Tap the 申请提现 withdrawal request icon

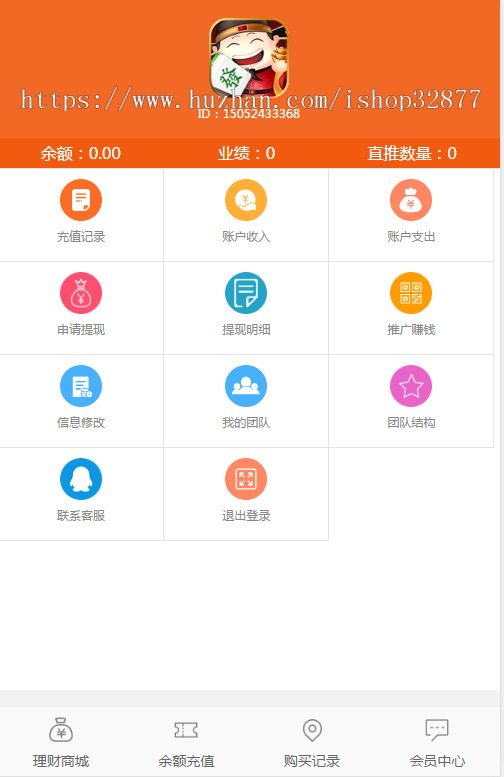(81, 293)
